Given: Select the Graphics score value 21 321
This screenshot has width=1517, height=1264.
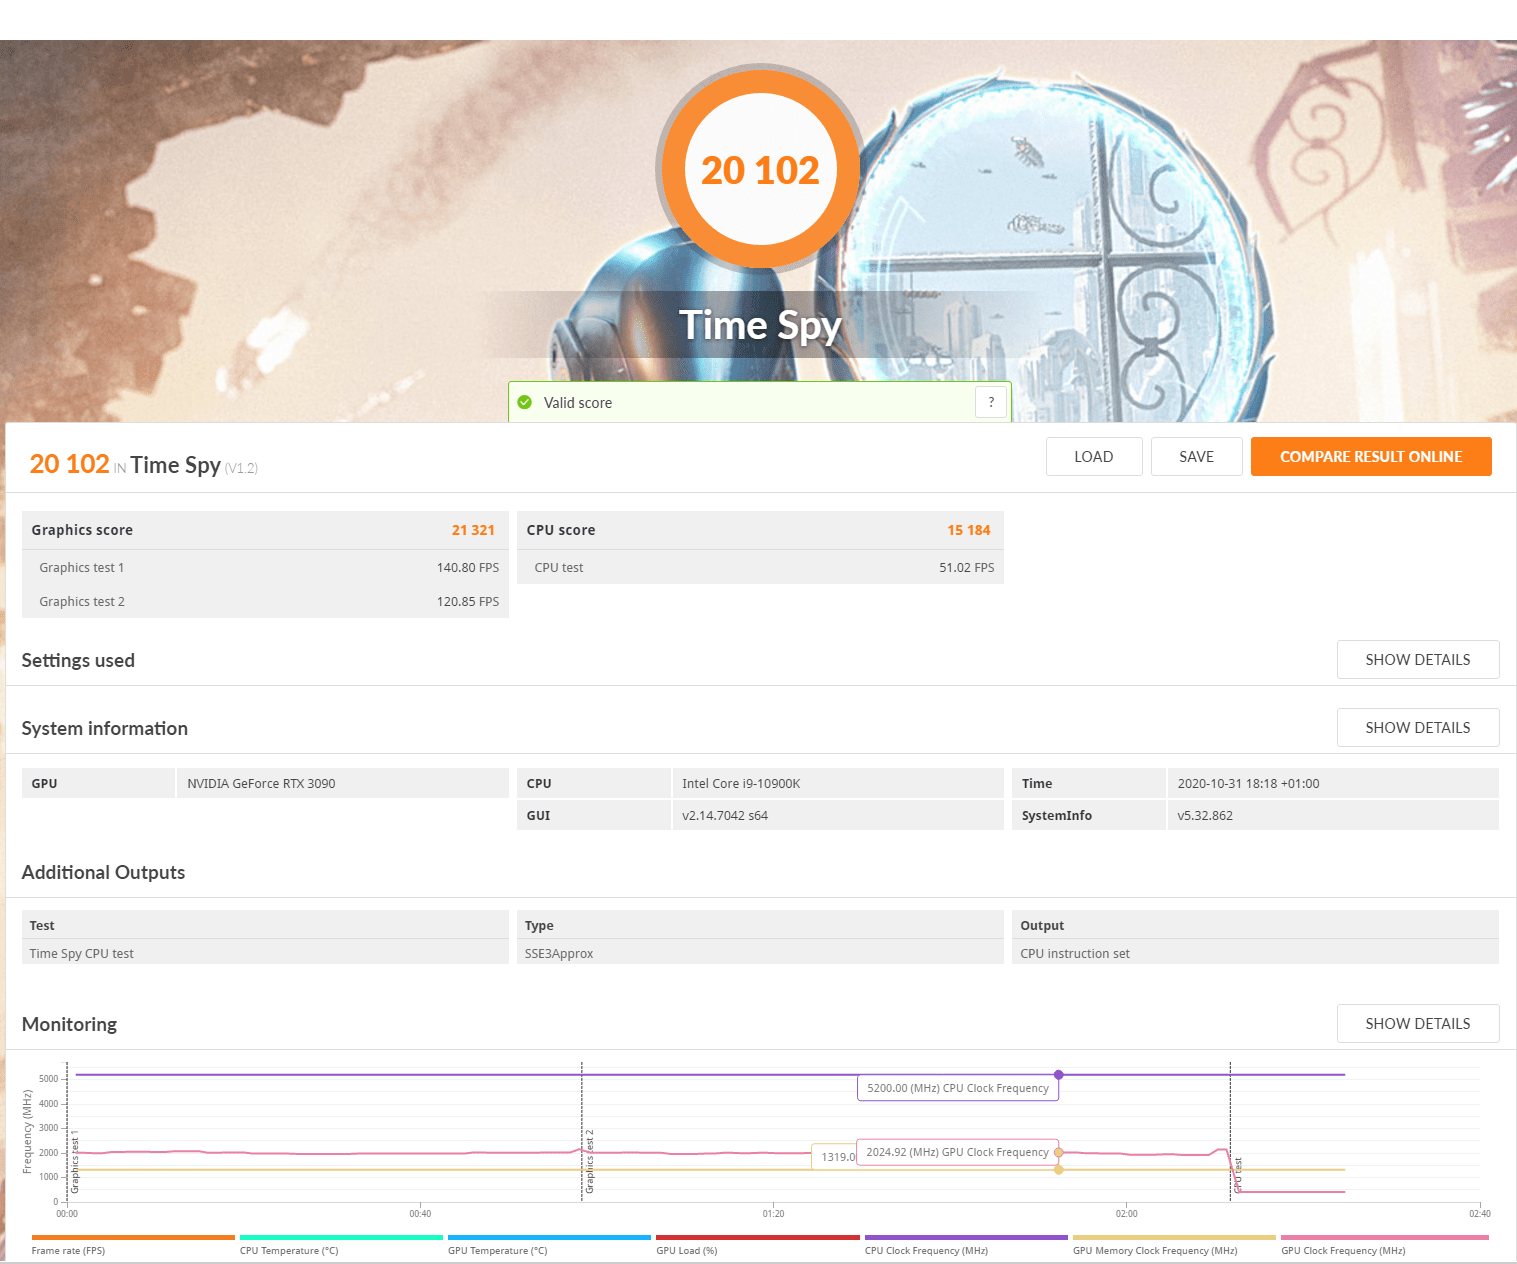Looking at the screenshot, I should (x=473, y=530).
